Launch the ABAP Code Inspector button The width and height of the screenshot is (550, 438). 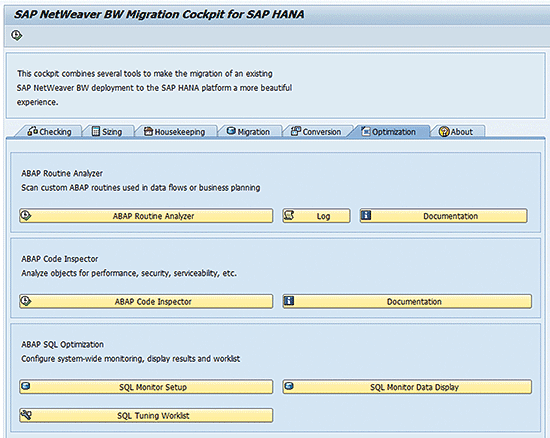coord(146,301)
